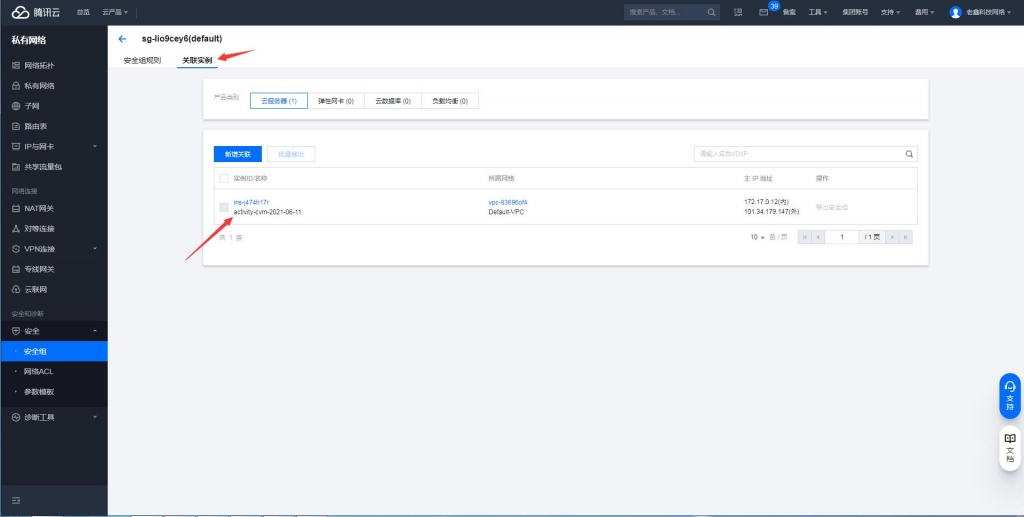The width and height of the screenshot is (1024, 517).
Task: Open the 文档 floating docs button
Action: tap(1009, 447)
